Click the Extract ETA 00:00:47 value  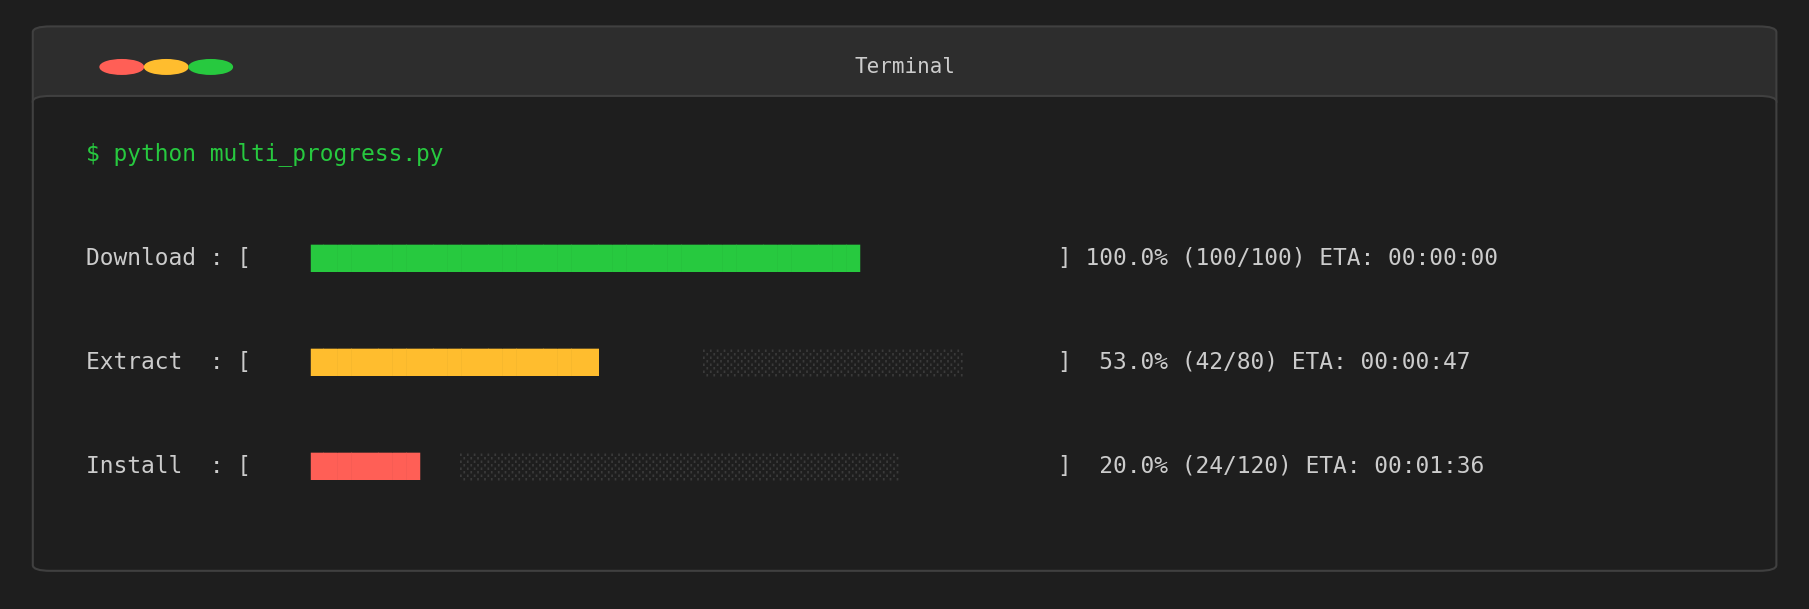point(1415,362)
